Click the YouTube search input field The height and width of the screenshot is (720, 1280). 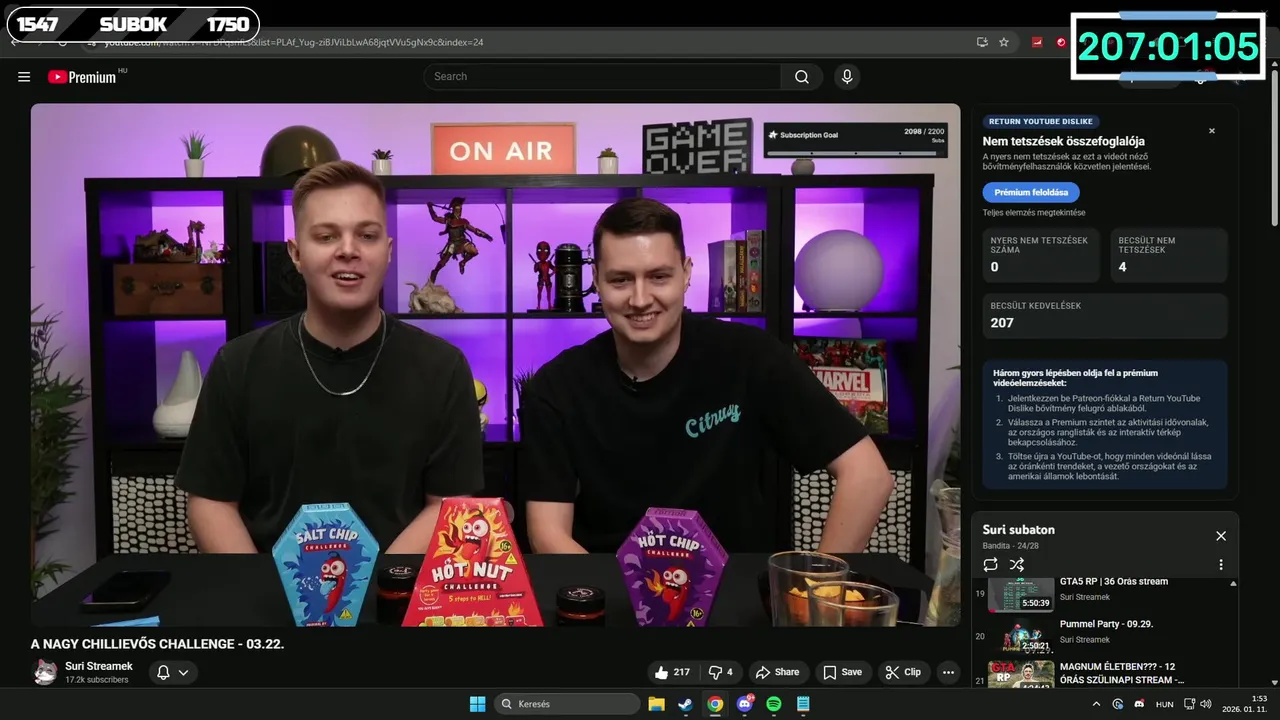pos(603,77)
